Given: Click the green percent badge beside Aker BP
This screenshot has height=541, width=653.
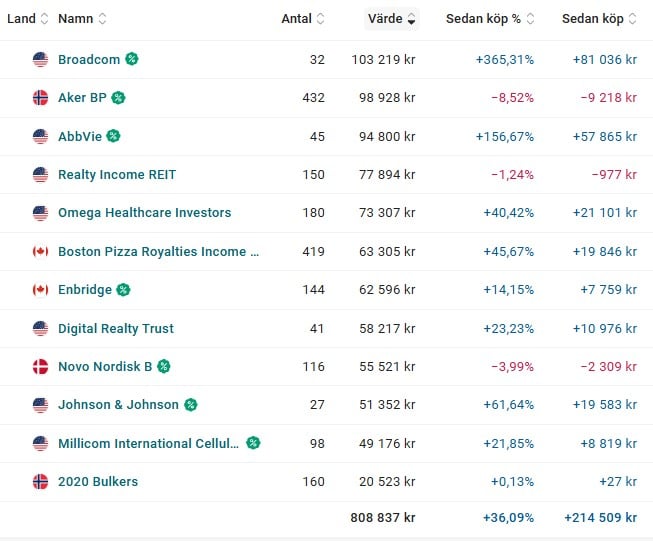Looking at the screenshot, I should (x=118, y=98).
